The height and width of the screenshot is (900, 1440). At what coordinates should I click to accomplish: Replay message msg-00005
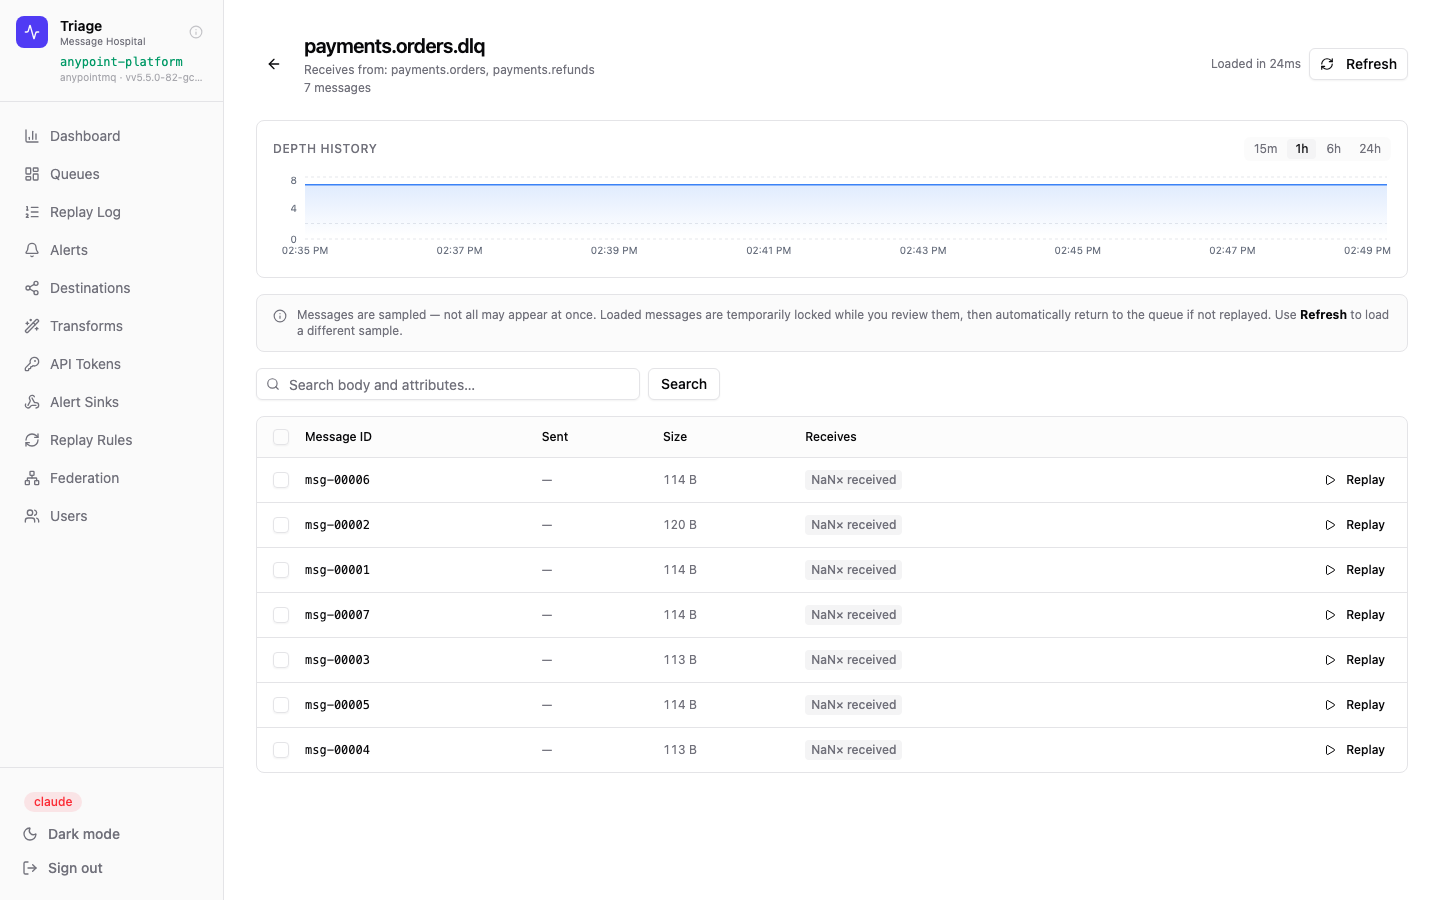(1355, 705)
